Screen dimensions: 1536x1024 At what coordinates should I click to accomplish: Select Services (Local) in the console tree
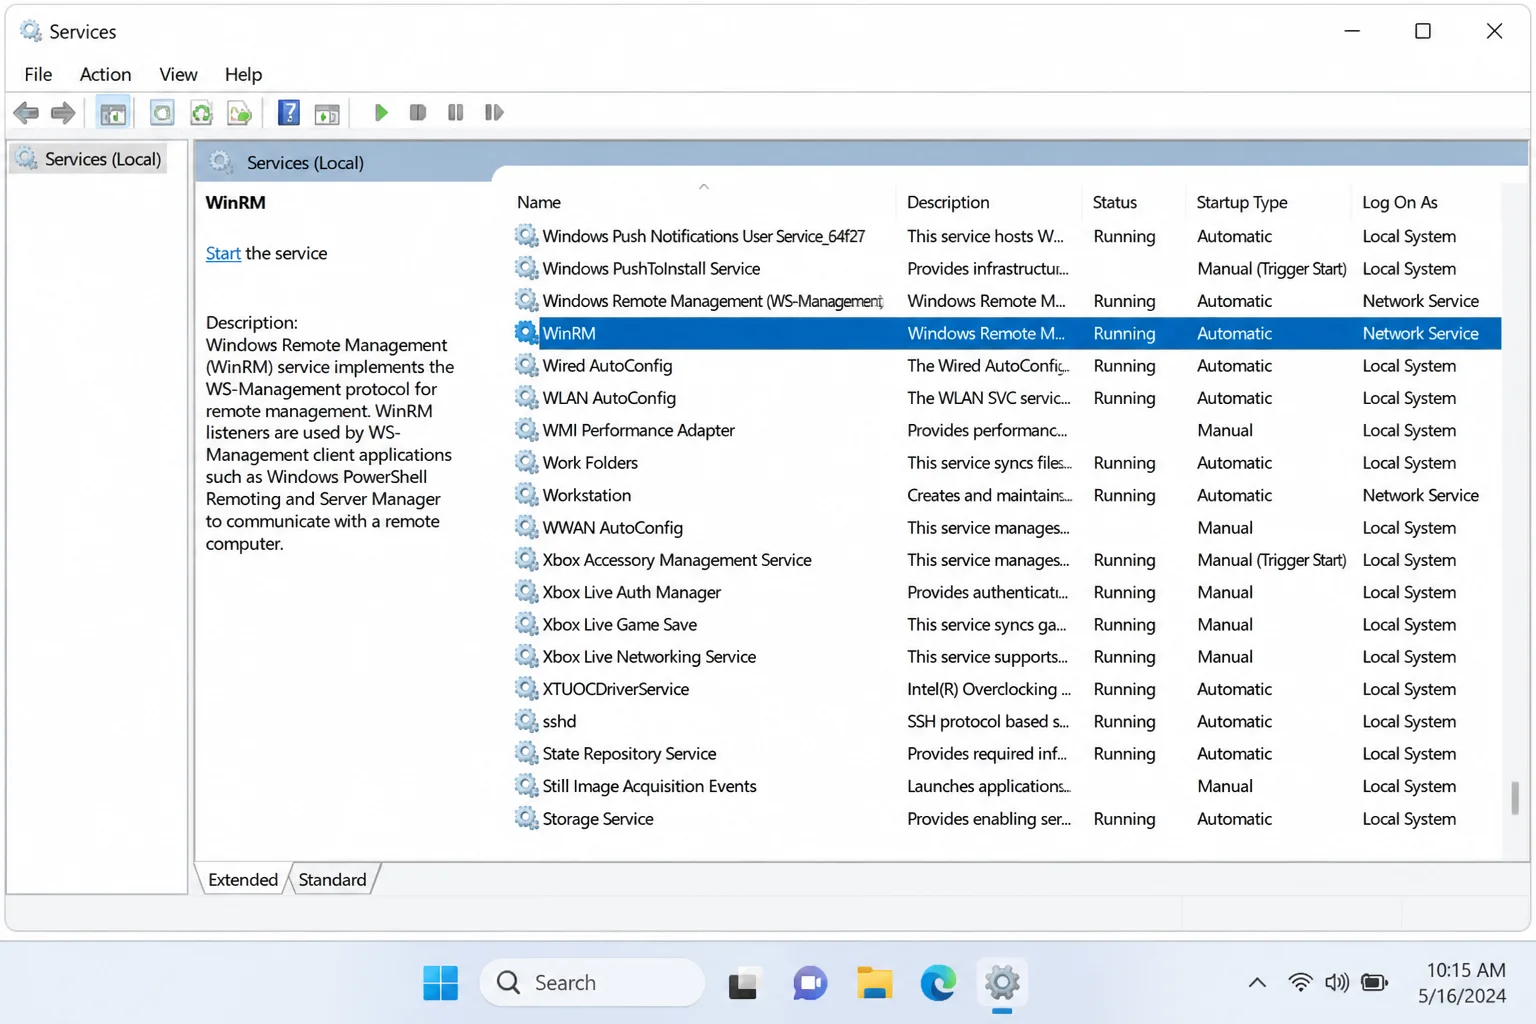click(88, 159)
